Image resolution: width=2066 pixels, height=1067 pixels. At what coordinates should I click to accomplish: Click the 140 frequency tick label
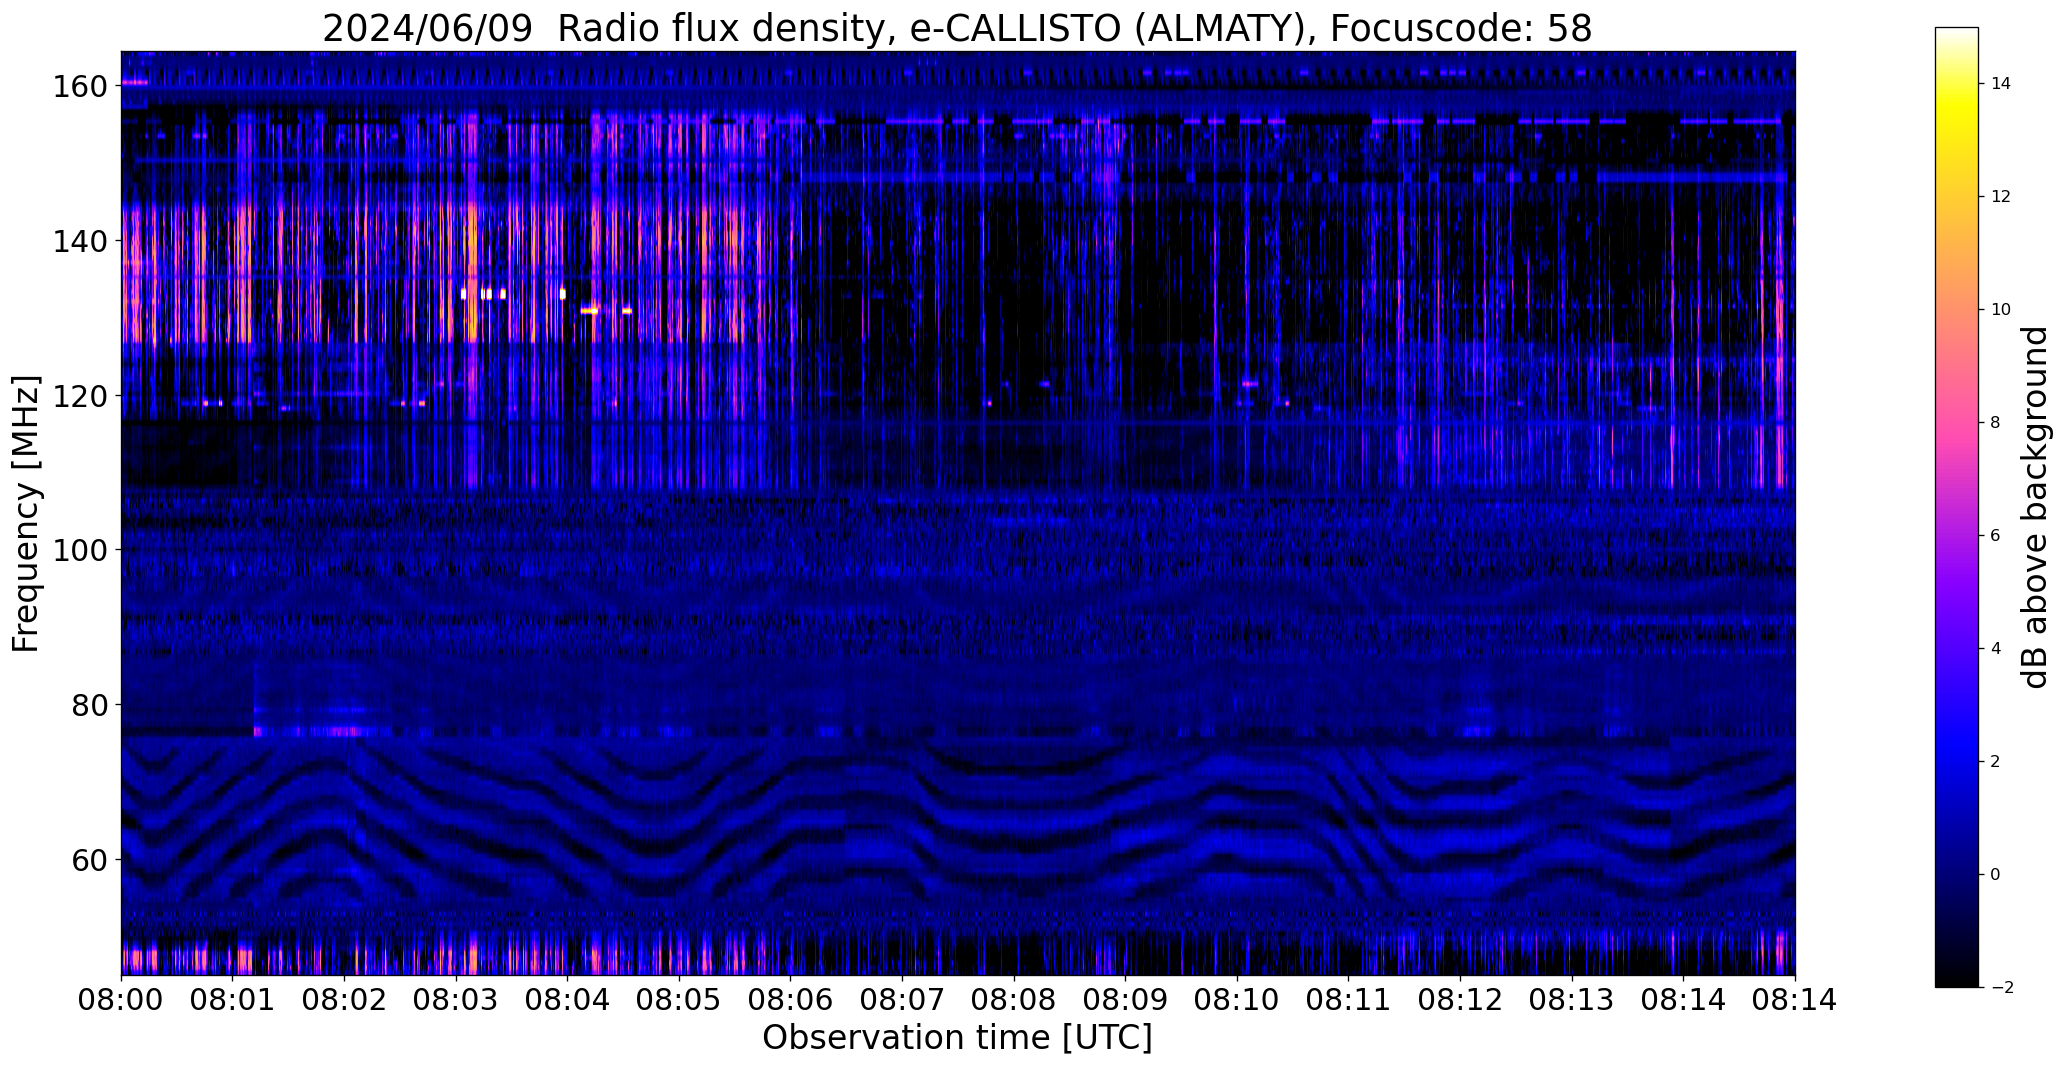[79, 241]
